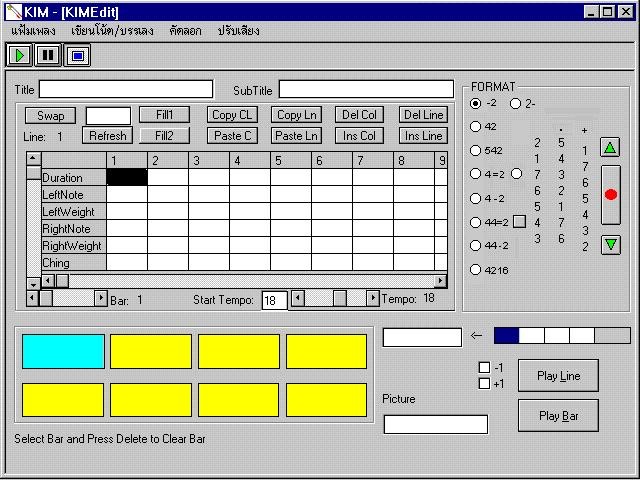The width and height of the screenshot is (640, 480).
Task: Click the tempo slider's right arrow
Action: [x=372, y=298]
